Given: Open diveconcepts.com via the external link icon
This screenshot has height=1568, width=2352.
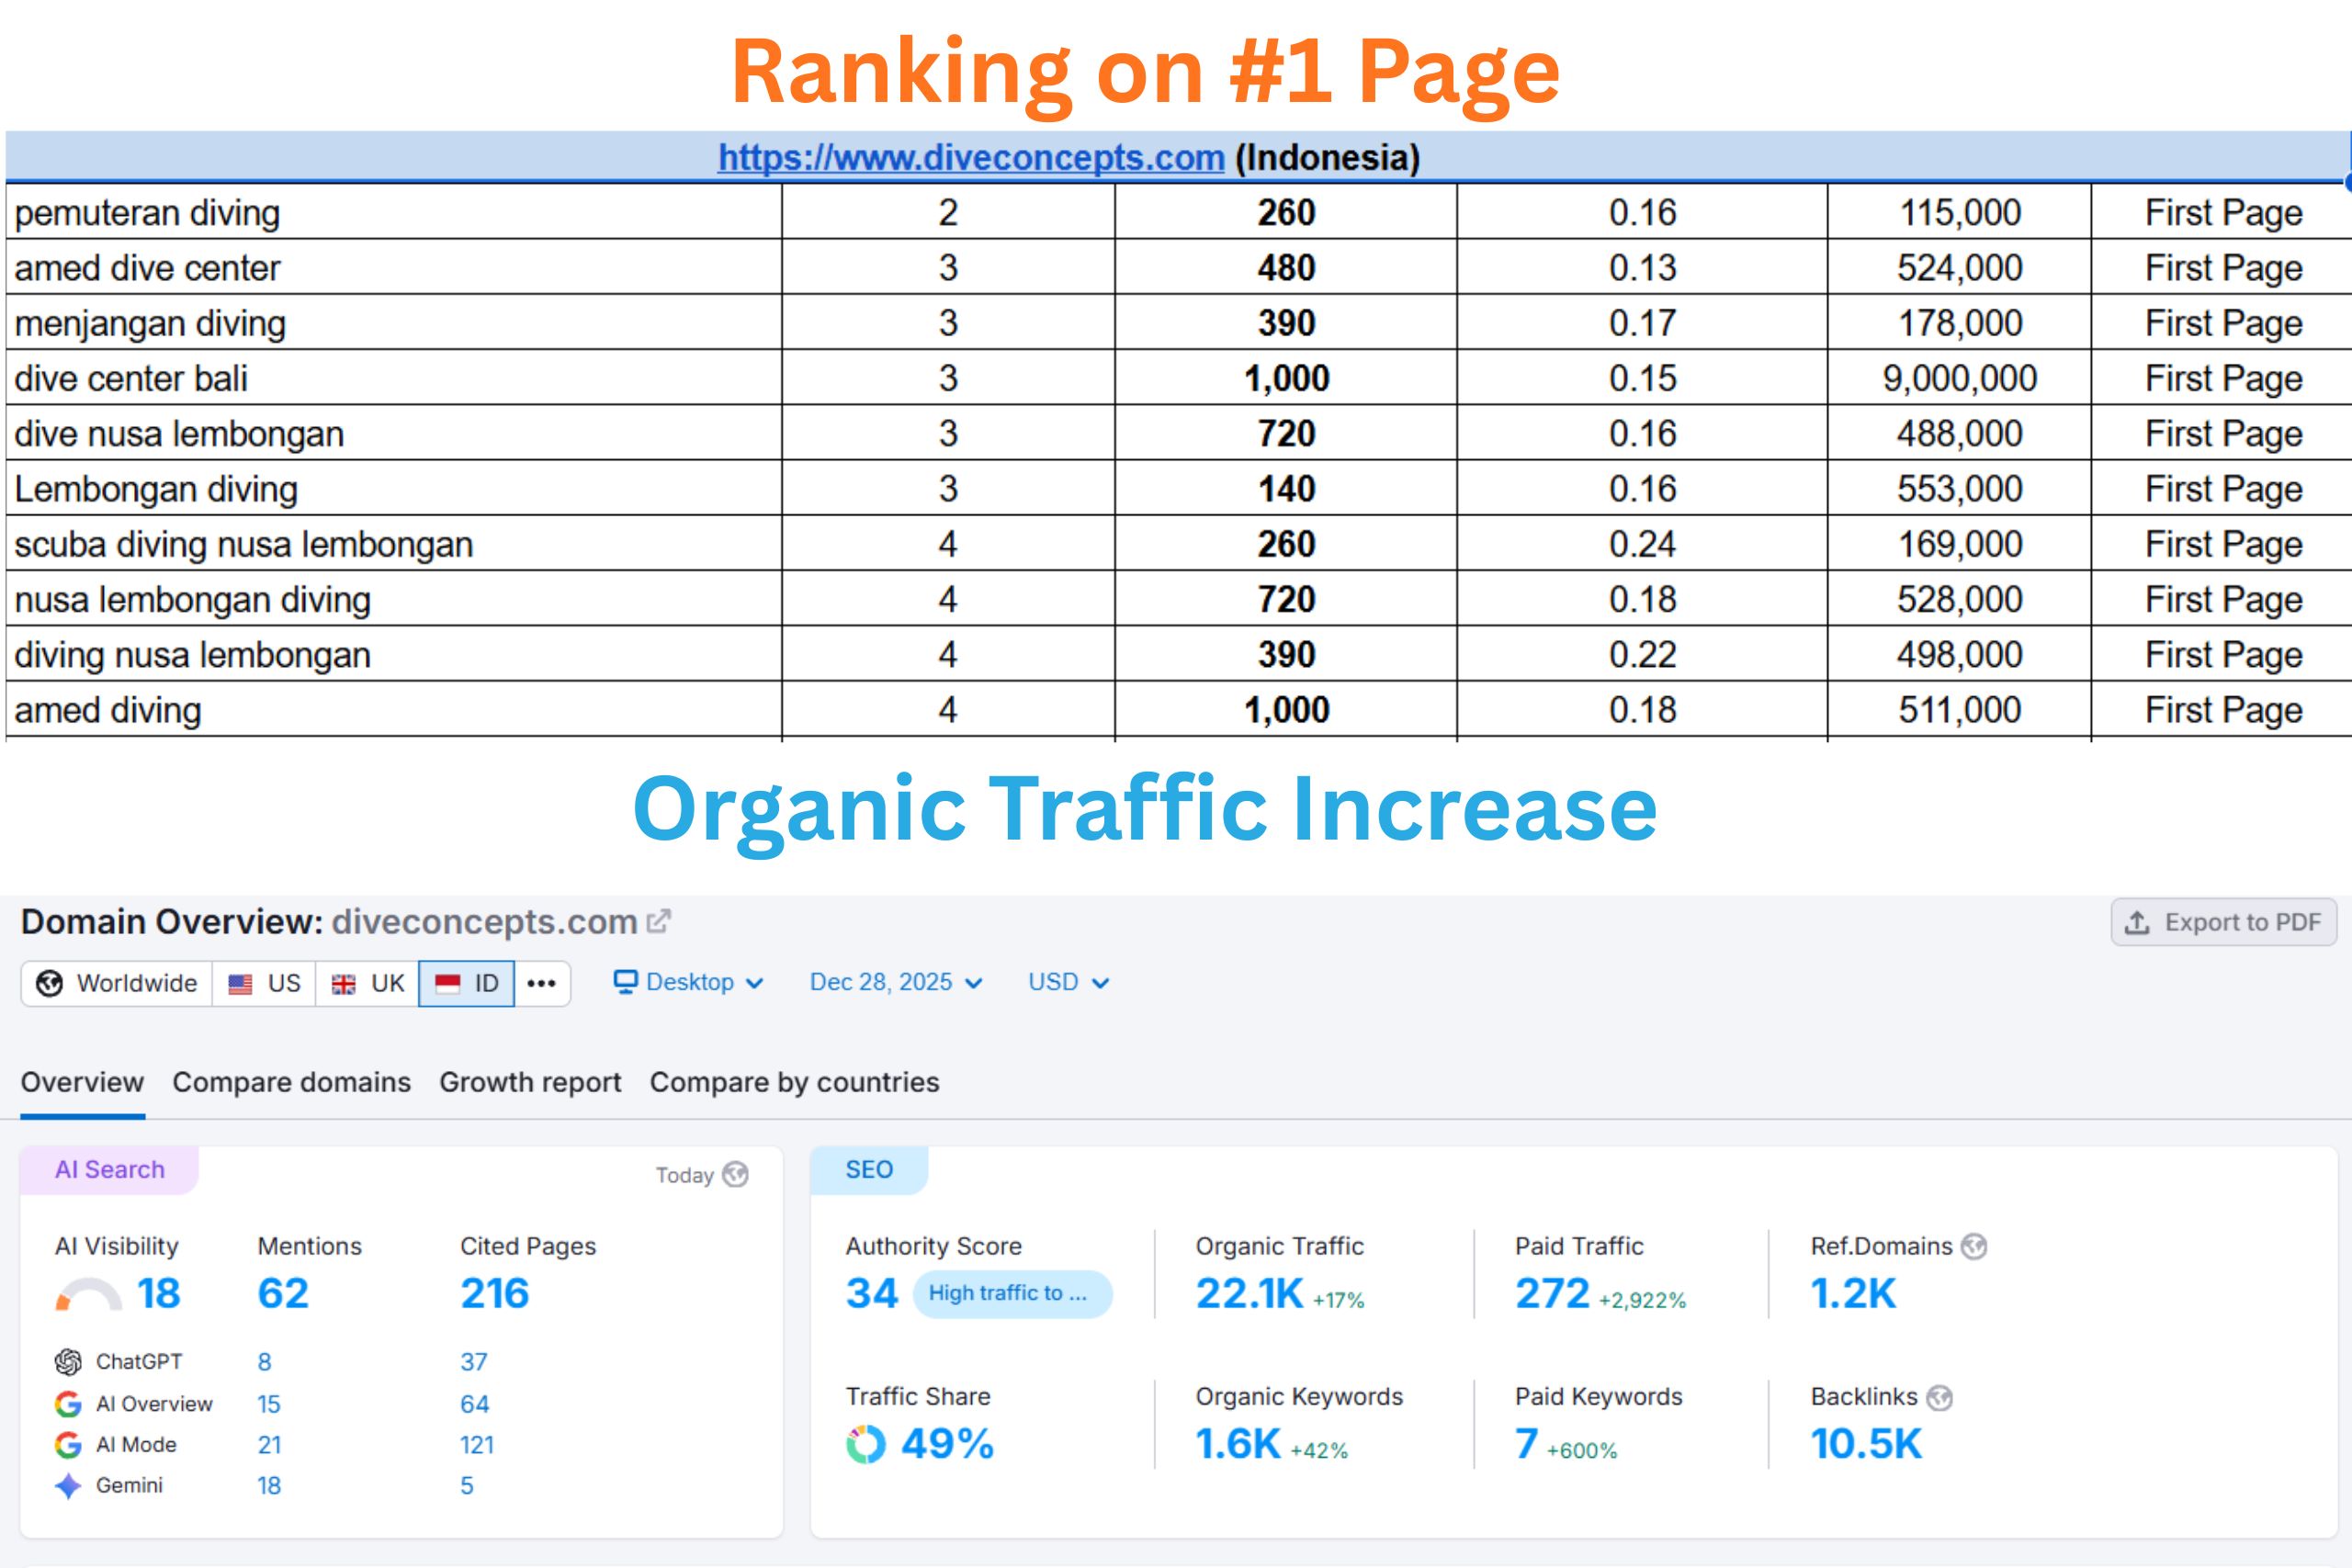Looking at the screenshot, I should (659, 921).
